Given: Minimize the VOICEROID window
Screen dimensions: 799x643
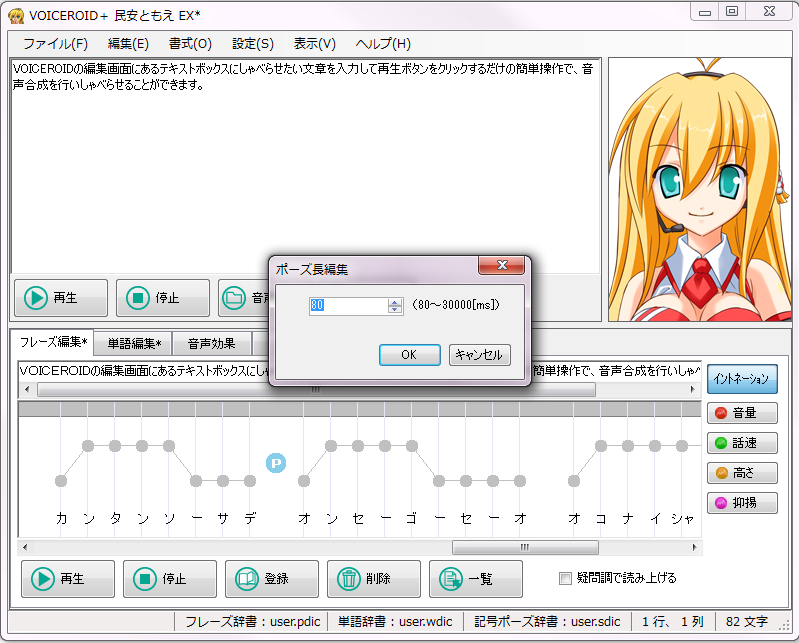Looking at the screenshot, I should [x=705, y=11].
